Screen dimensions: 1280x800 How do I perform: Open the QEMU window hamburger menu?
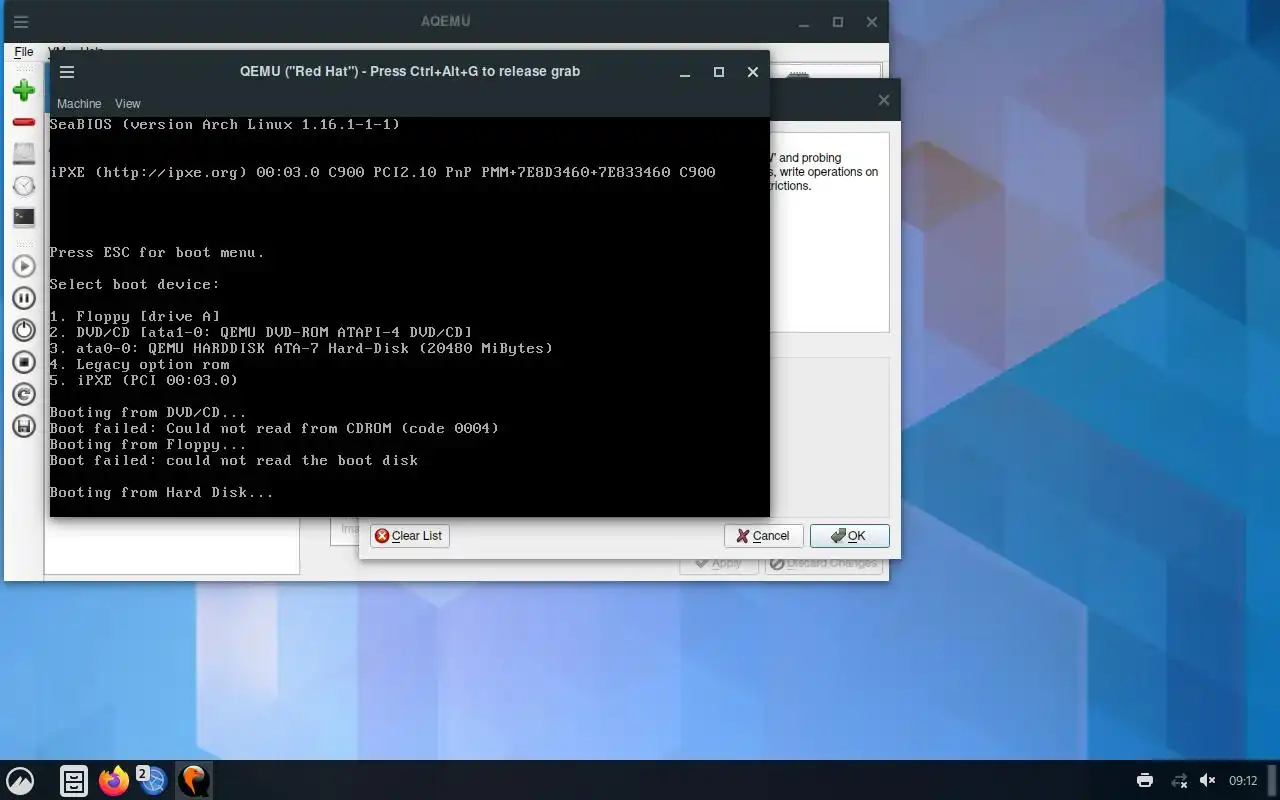tap(67, 72)
